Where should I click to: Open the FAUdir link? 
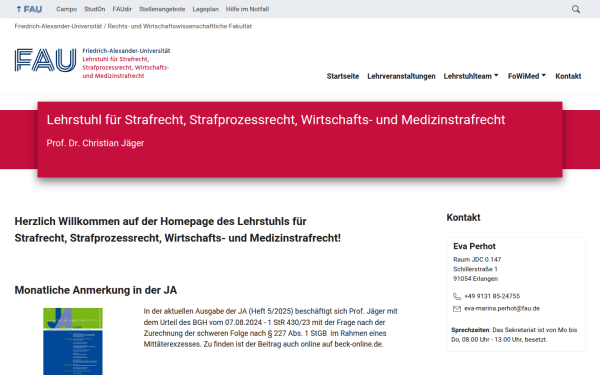[122, 9]
